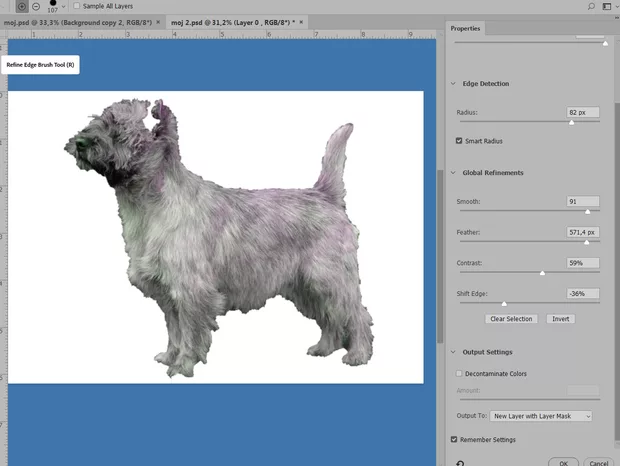Viewport: 620px width, 466px height.
Task: Click the Contrast slider handle
Action: tap(543, 272)
